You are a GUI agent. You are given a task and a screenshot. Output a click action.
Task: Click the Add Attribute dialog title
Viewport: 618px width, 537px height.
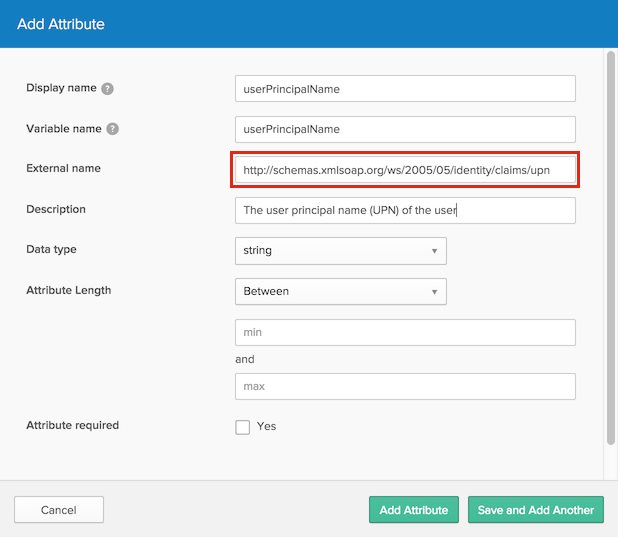61,23
